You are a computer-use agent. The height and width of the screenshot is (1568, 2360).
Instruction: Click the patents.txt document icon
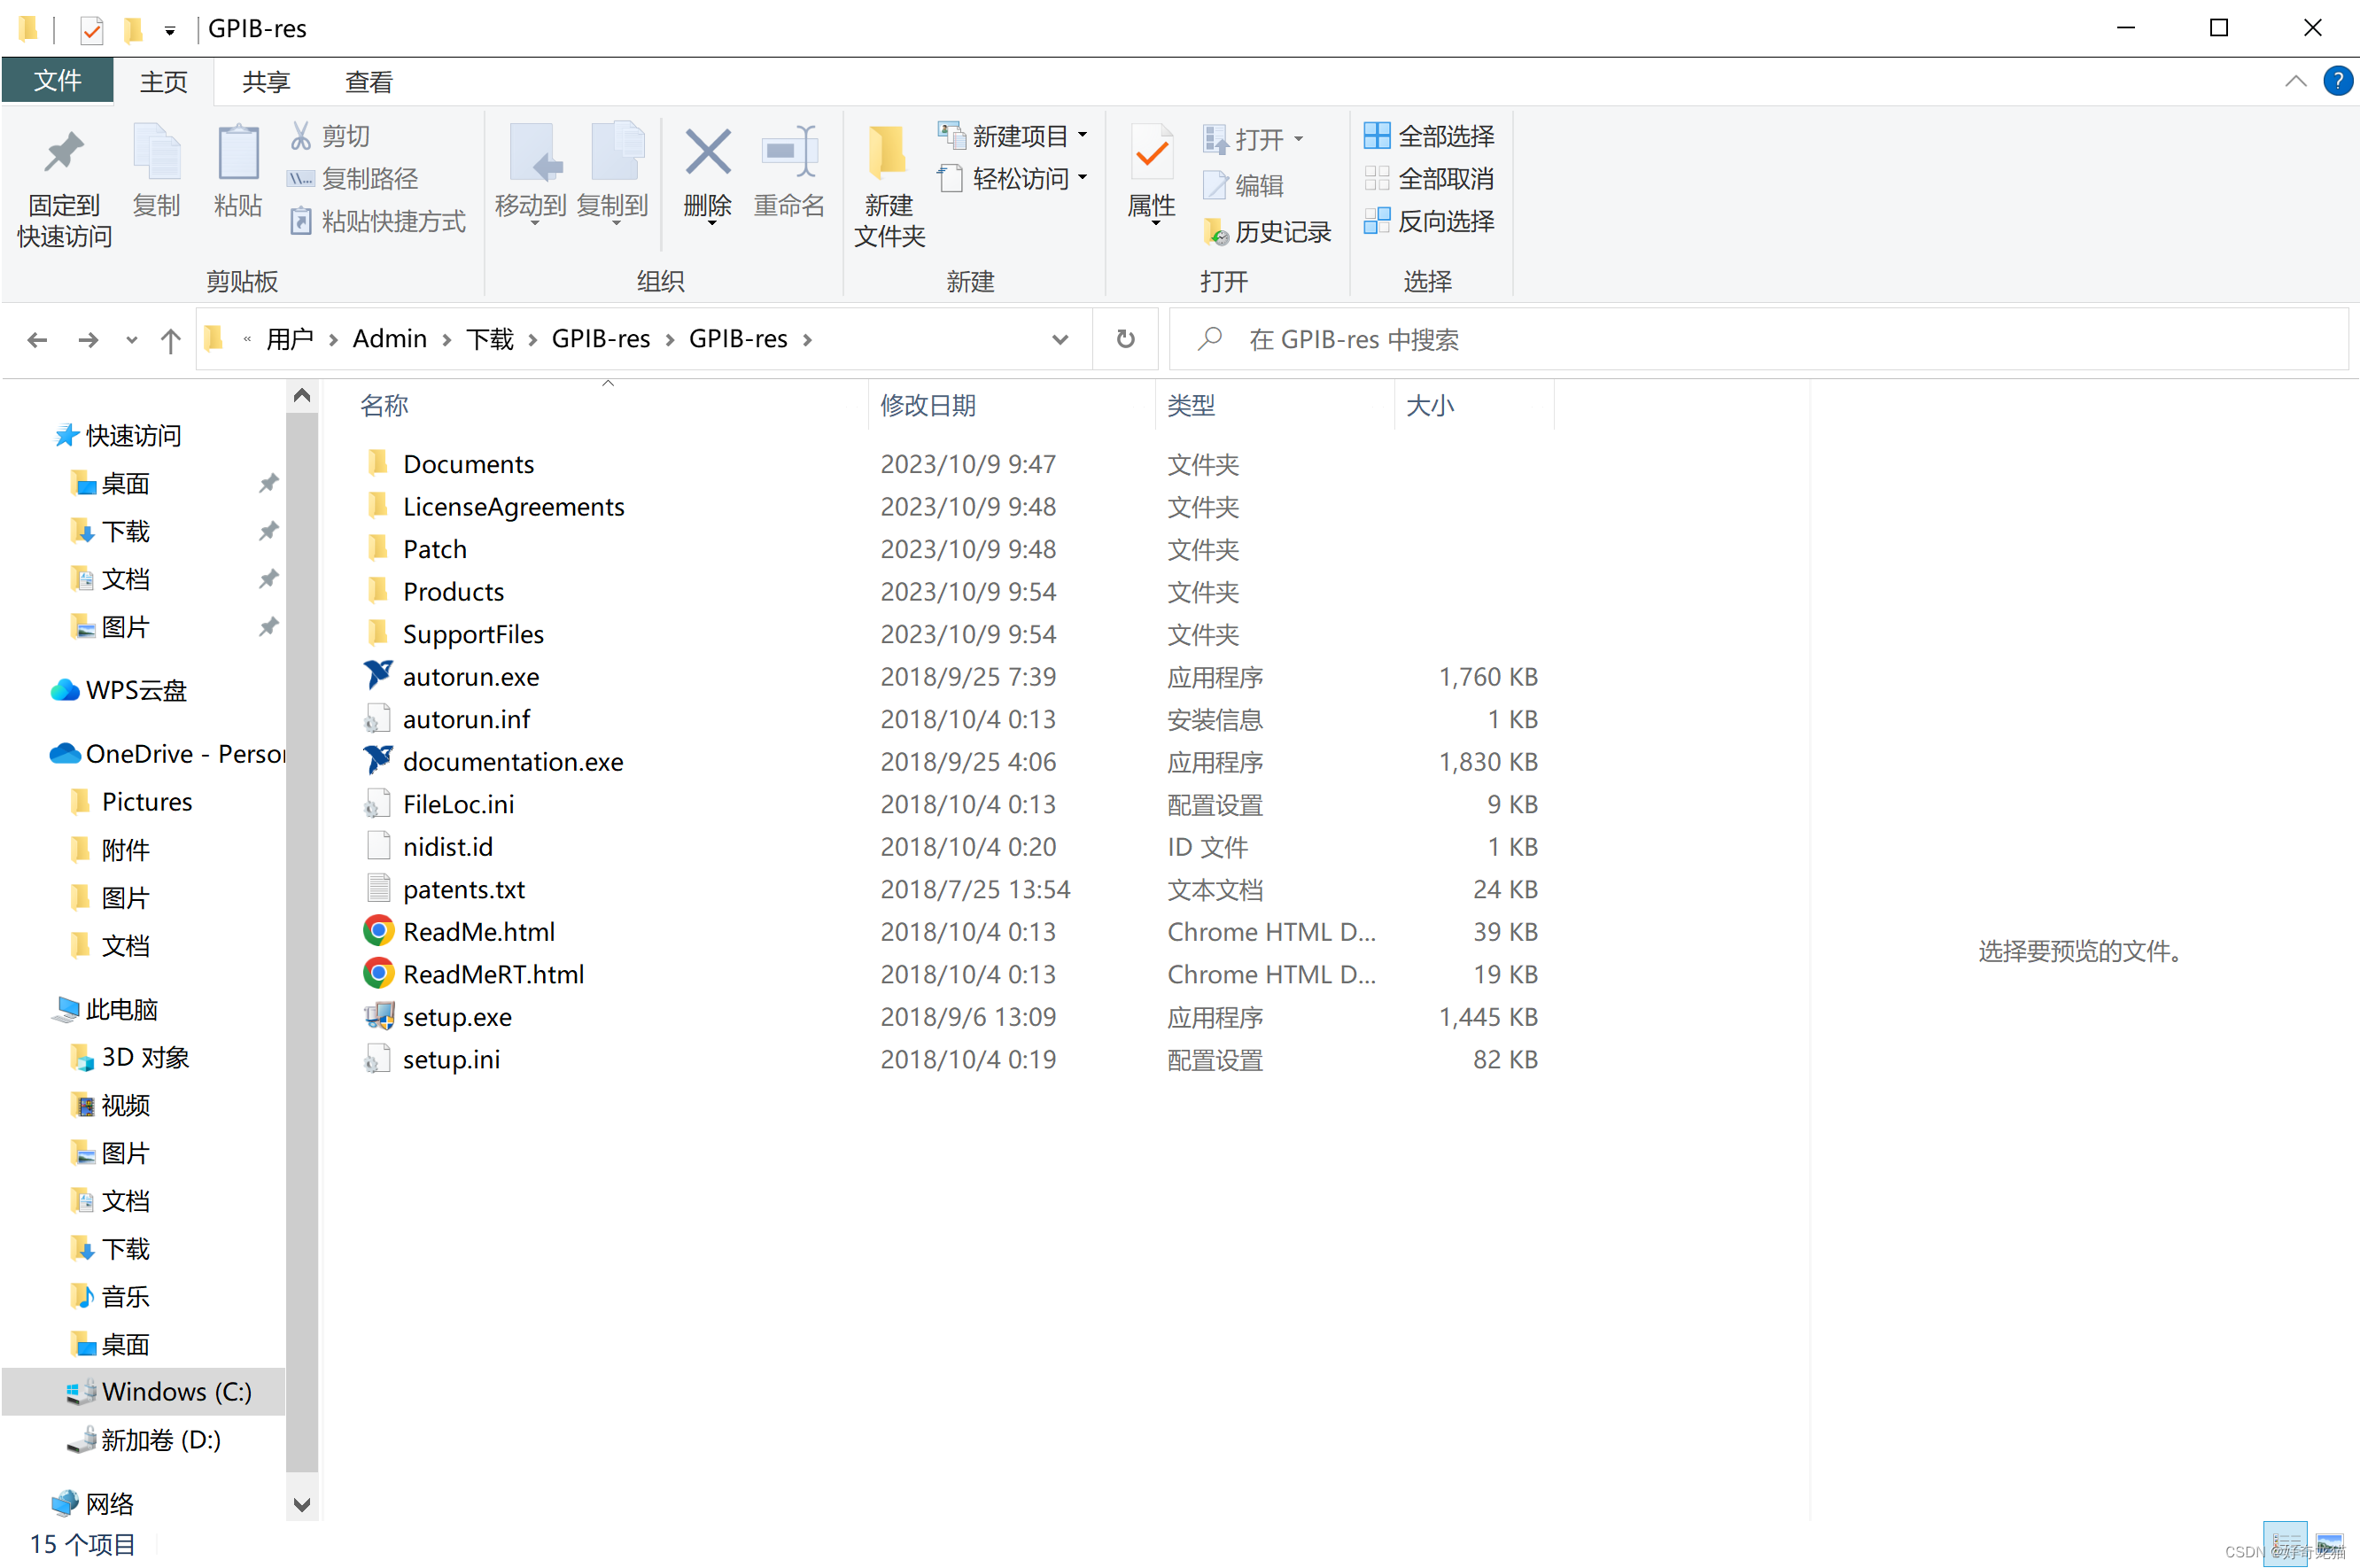(375, 889)
